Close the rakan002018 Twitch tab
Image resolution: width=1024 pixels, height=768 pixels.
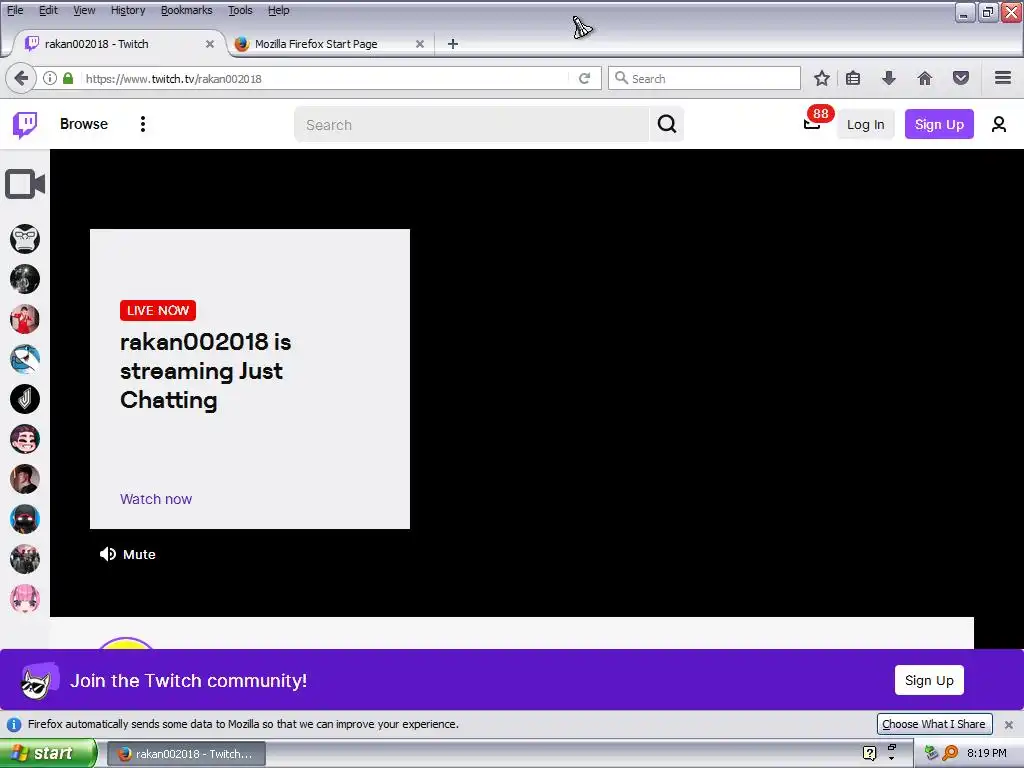click(x=210, y=44)
